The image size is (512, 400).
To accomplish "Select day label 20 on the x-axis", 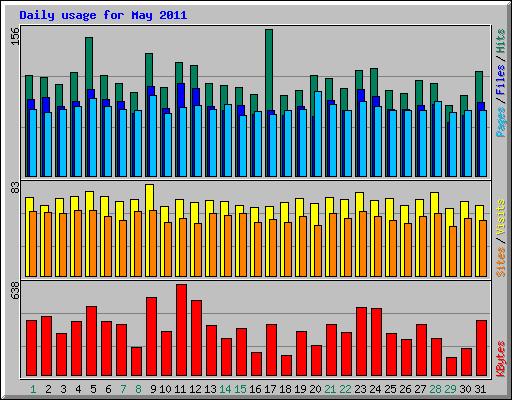I will point(315,389).
